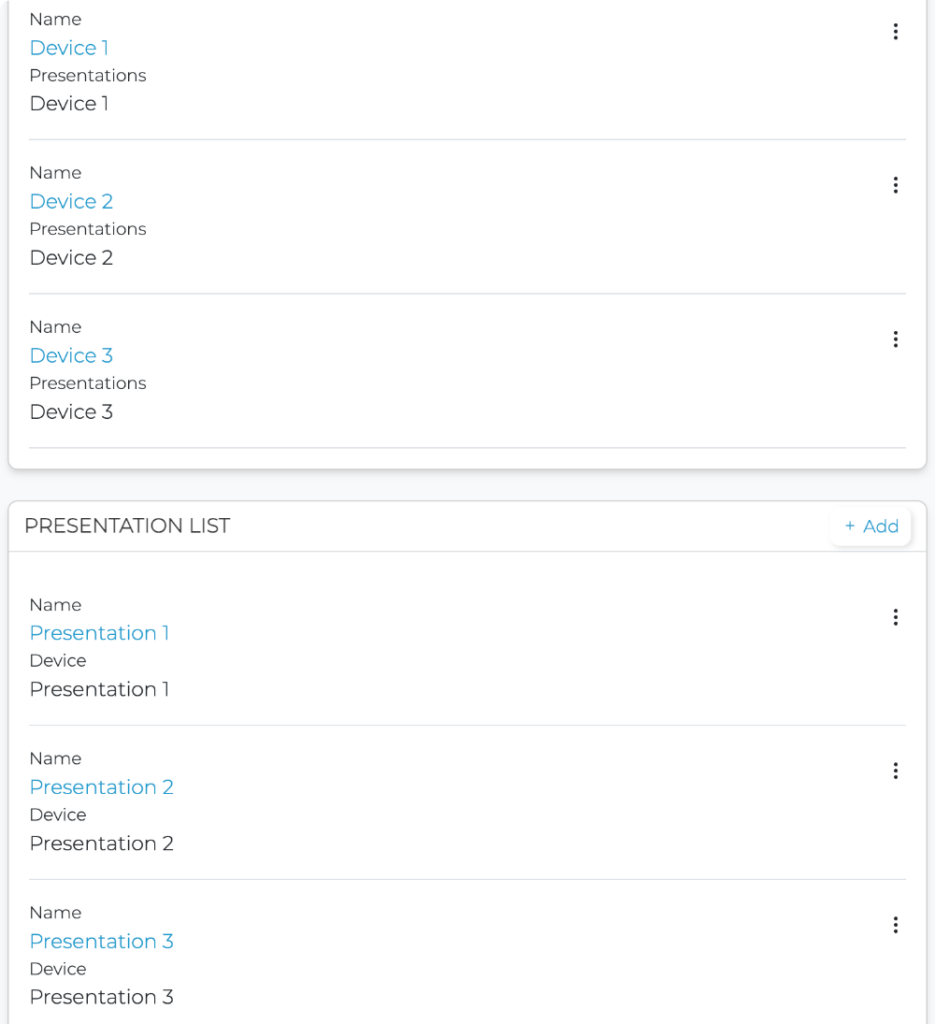Open the three-dot menu for Presentation 2

[x=895, y=771]
